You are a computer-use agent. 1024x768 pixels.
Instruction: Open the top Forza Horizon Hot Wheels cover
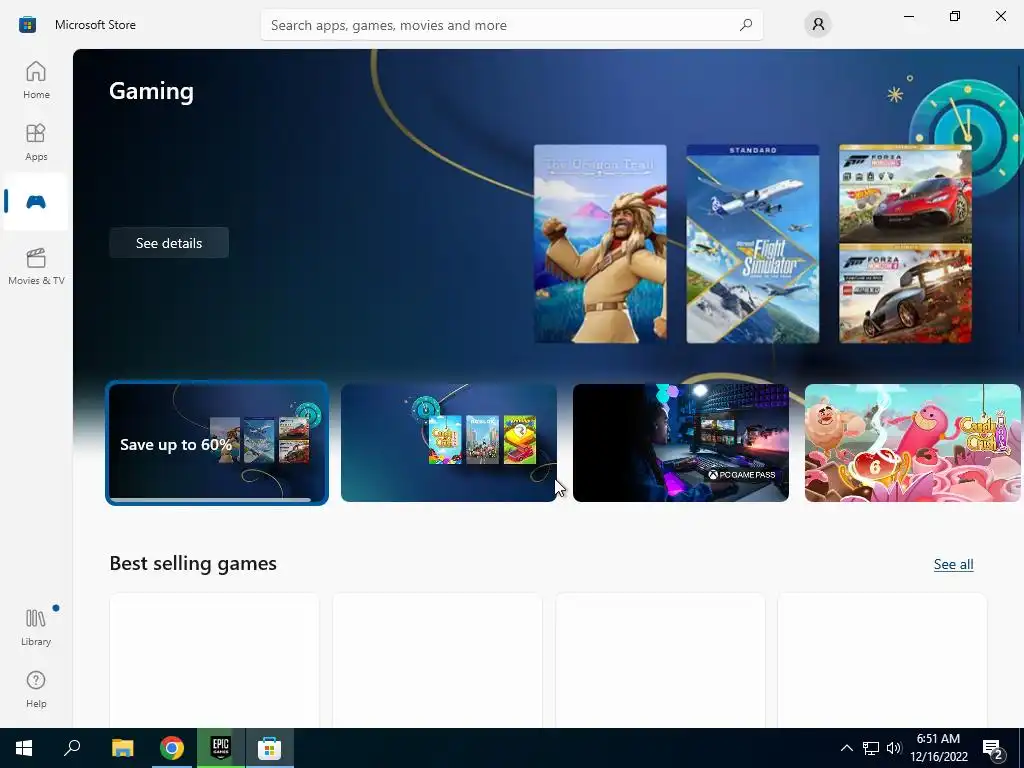905,193
